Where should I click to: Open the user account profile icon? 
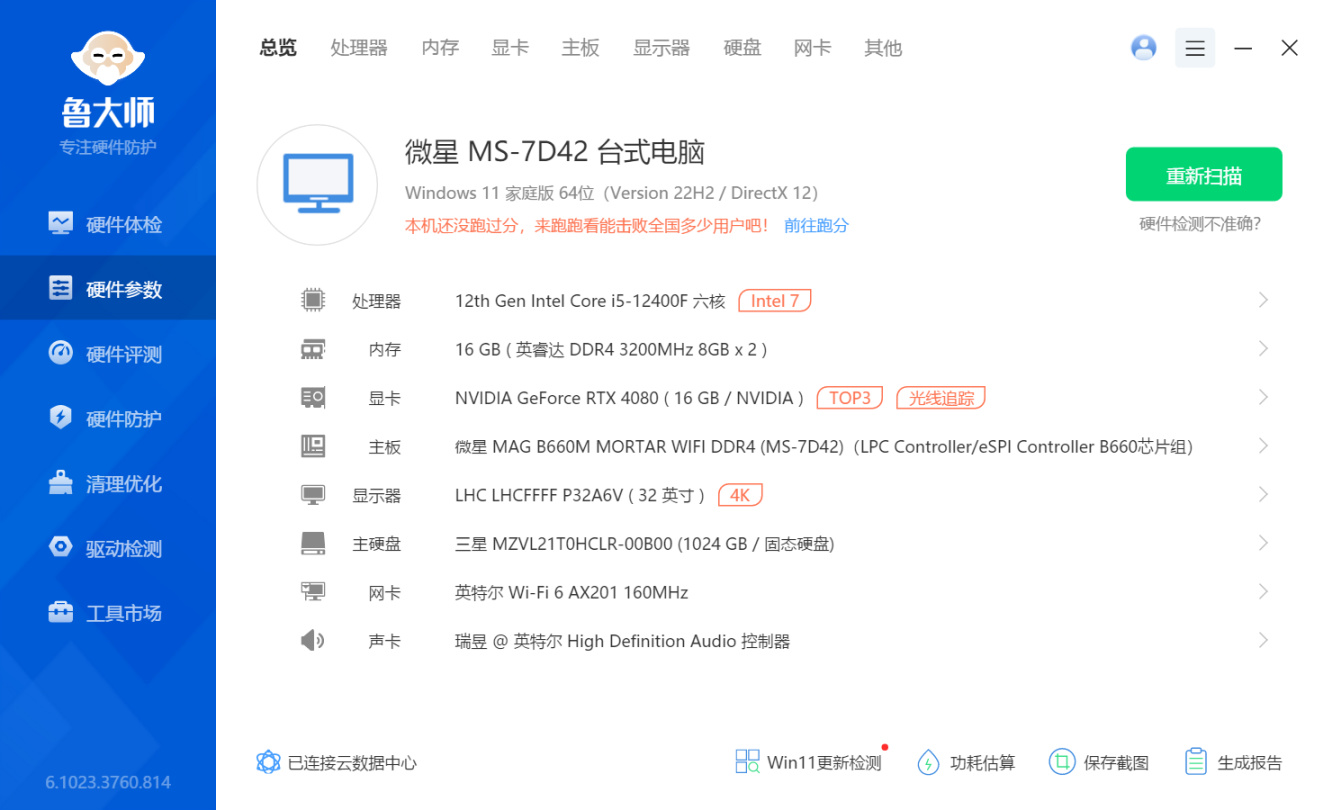click(x=1143, y=47)
